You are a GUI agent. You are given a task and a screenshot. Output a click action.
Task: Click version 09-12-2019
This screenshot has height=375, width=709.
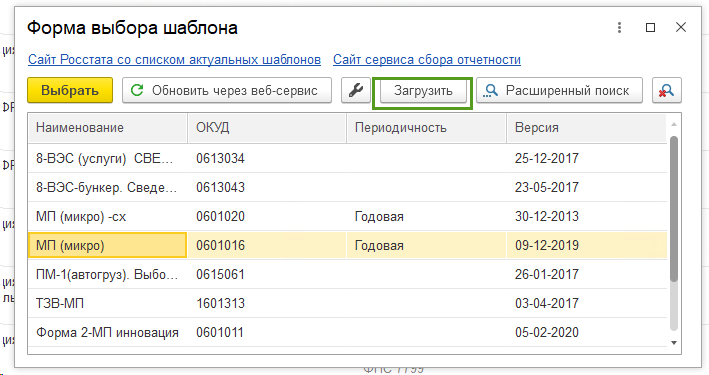547,245
